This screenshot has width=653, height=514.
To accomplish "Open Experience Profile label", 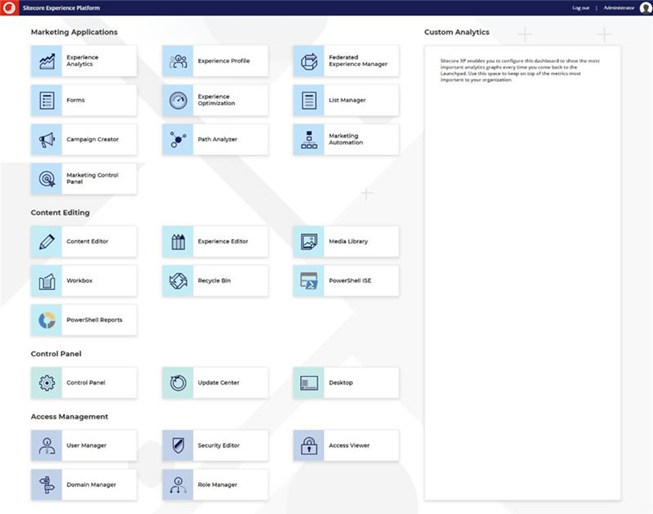I will 224,61.
